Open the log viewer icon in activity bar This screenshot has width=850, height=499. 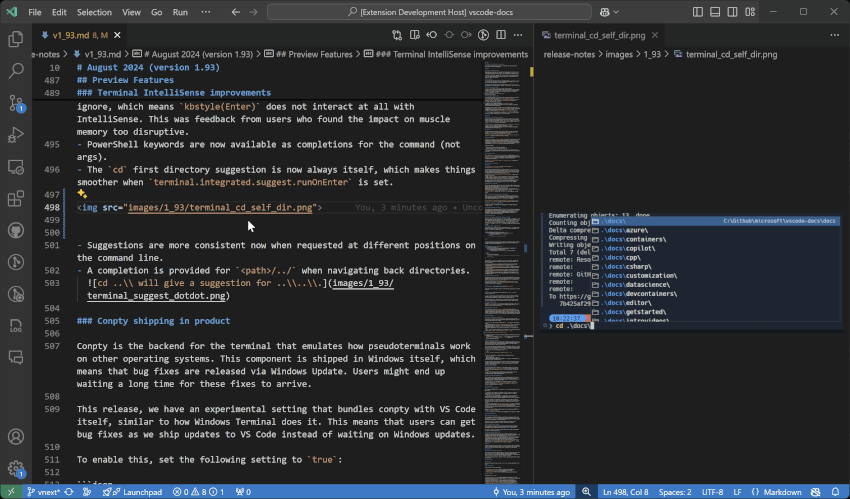(x=16, y=326)
